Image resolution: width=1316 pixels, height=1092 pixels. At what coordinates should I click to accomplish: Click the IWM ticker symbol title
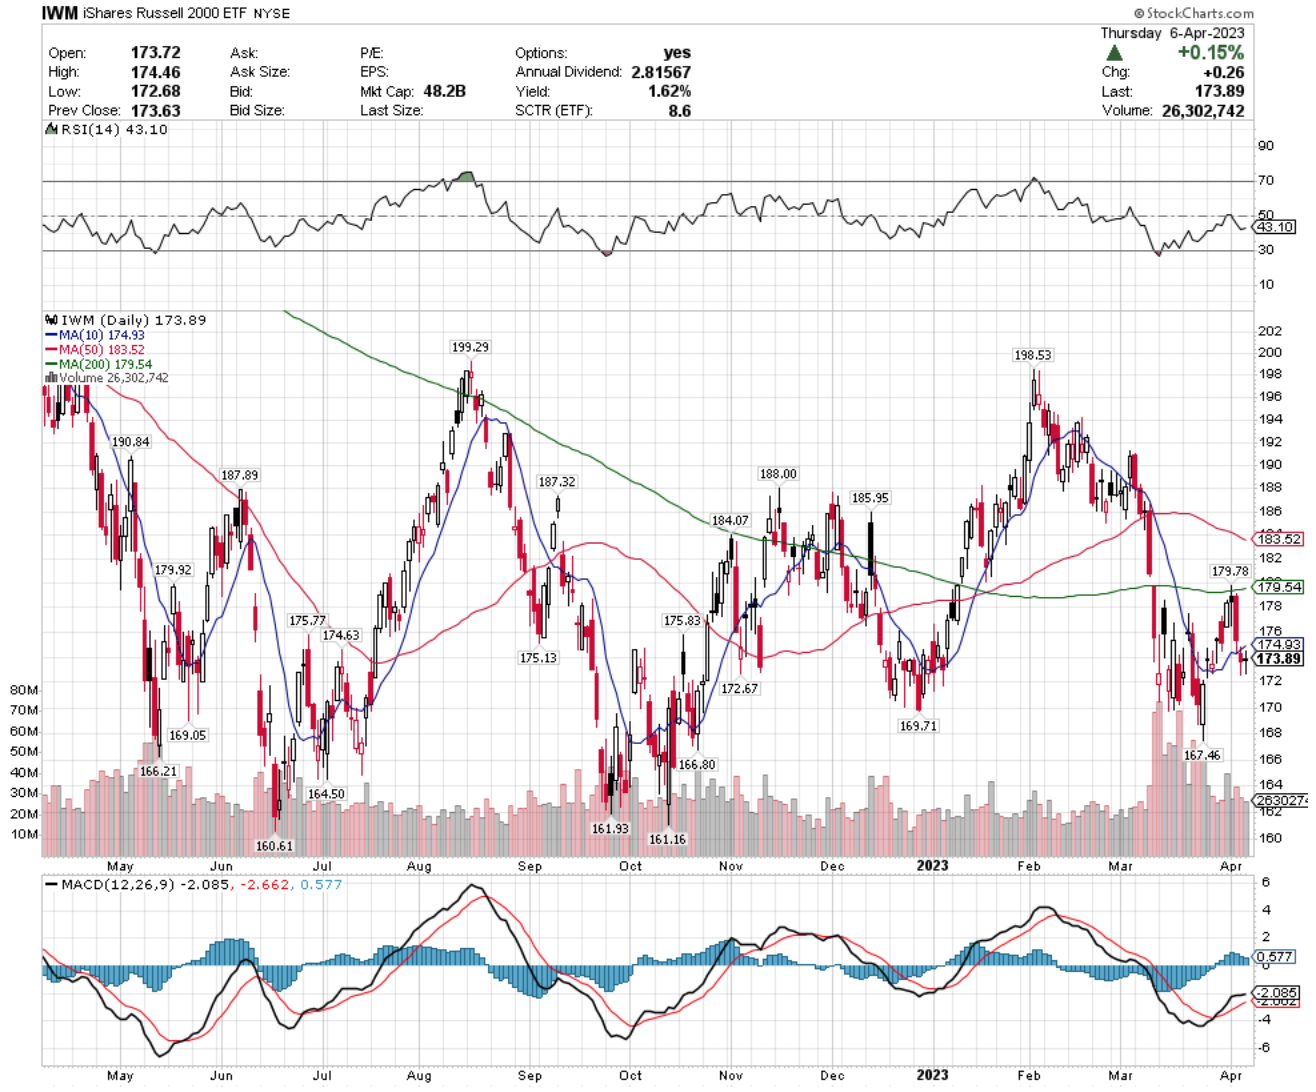pos(59,14)
